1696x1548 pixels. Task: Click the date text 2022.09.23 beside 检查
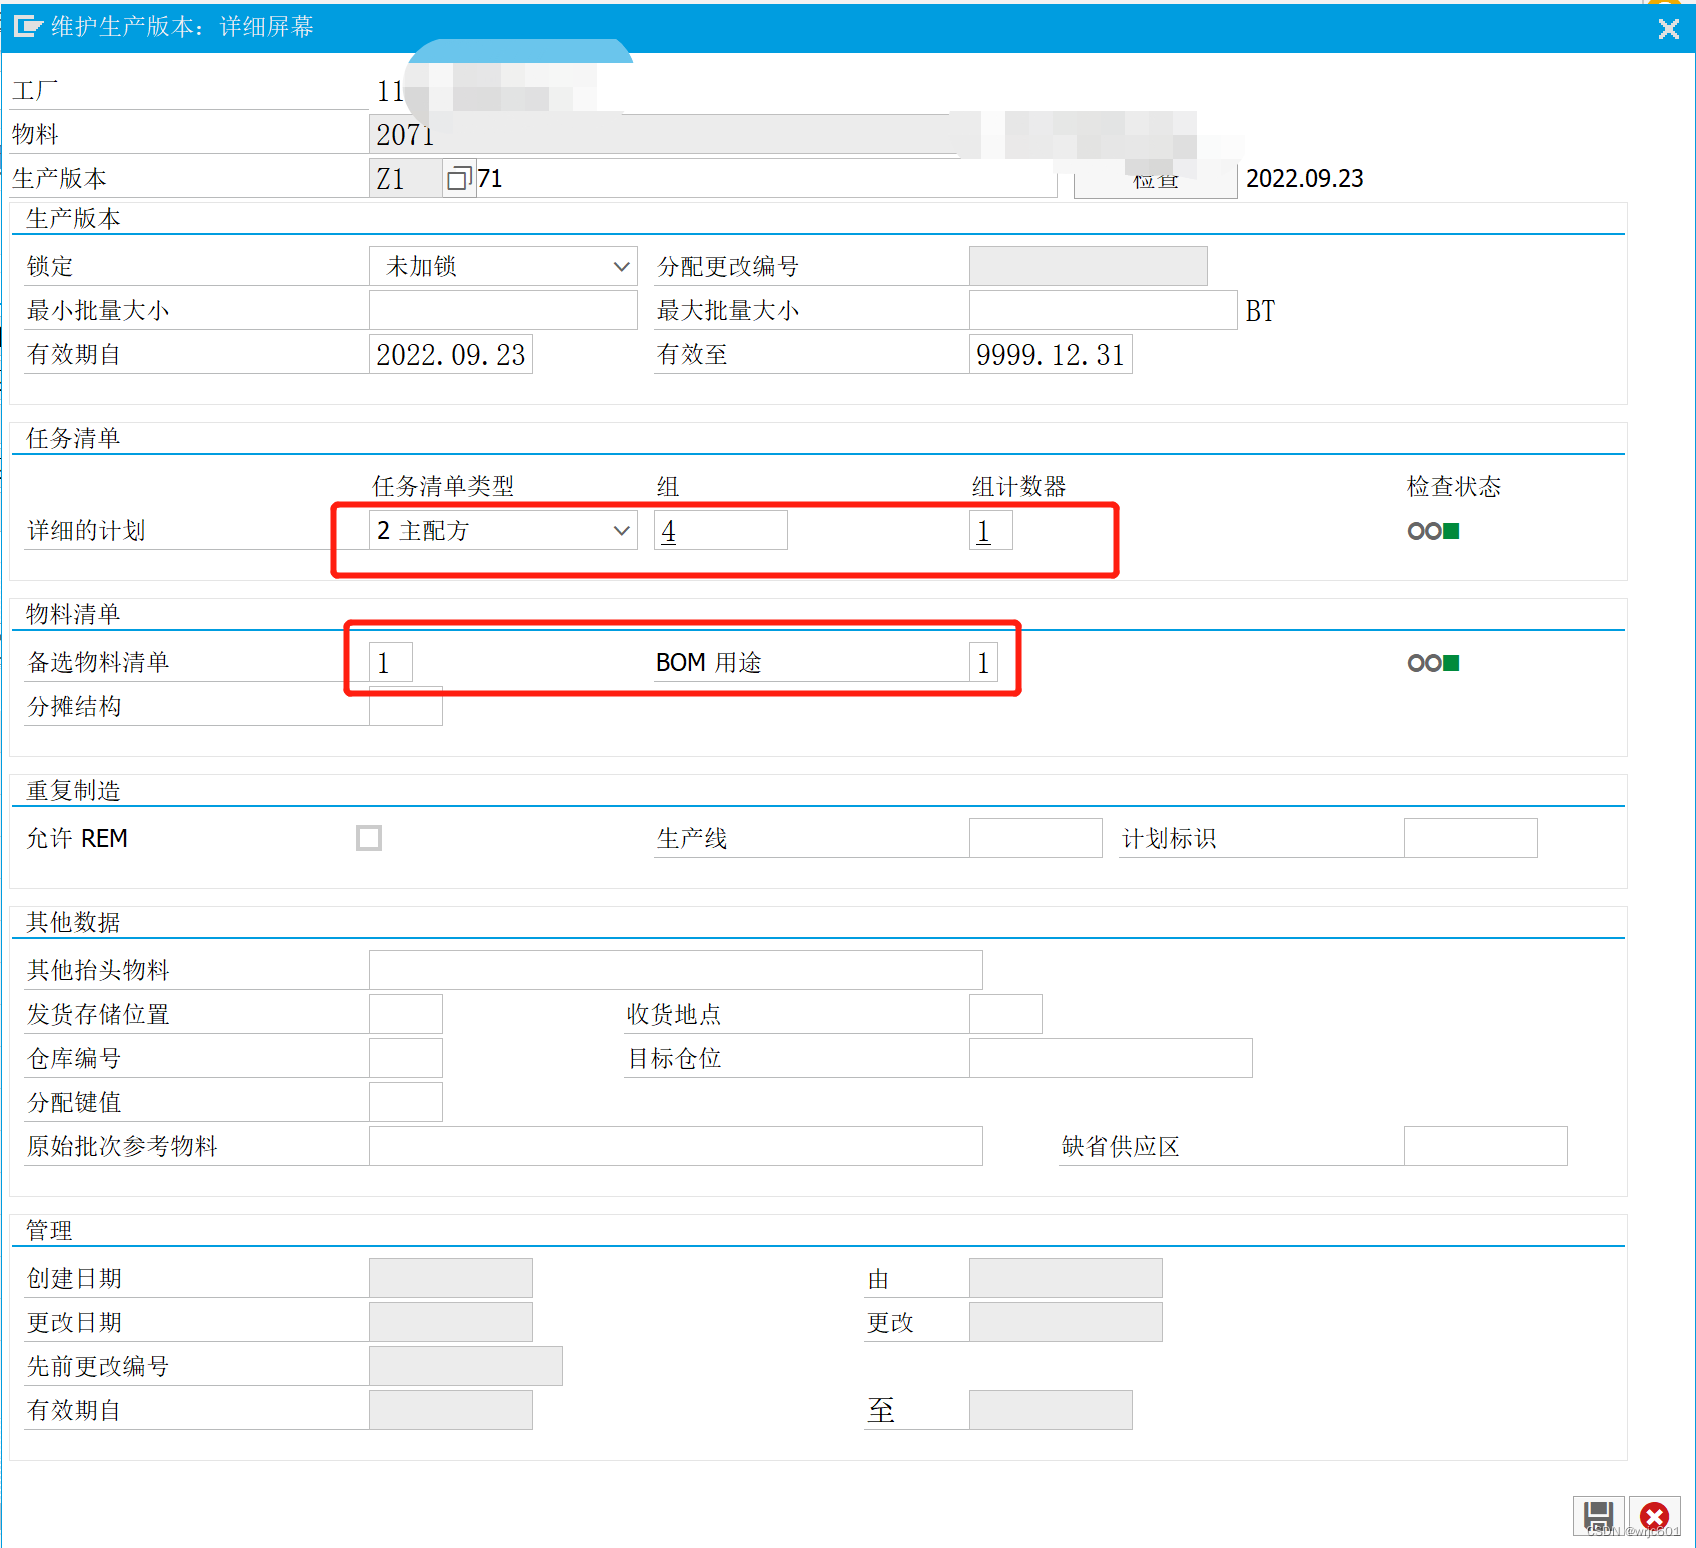click(1305, 178)
